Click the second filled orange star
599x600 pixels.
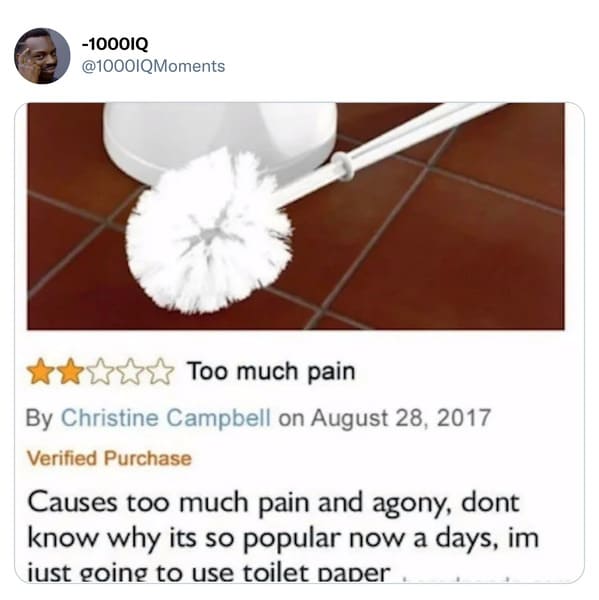point(70,372)
